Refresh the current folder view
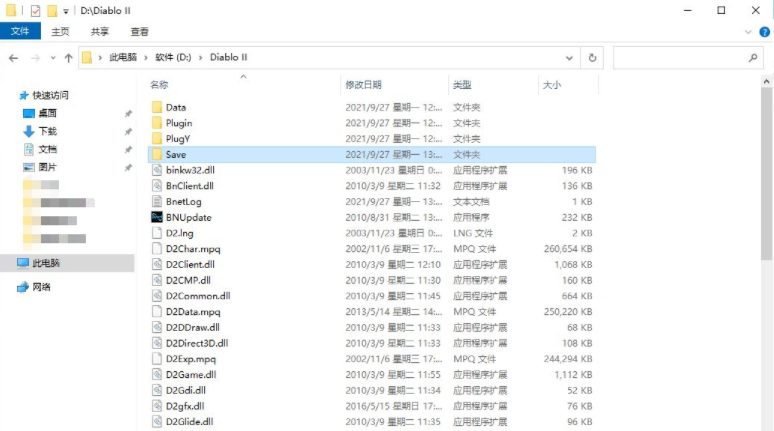 [592, 58]
